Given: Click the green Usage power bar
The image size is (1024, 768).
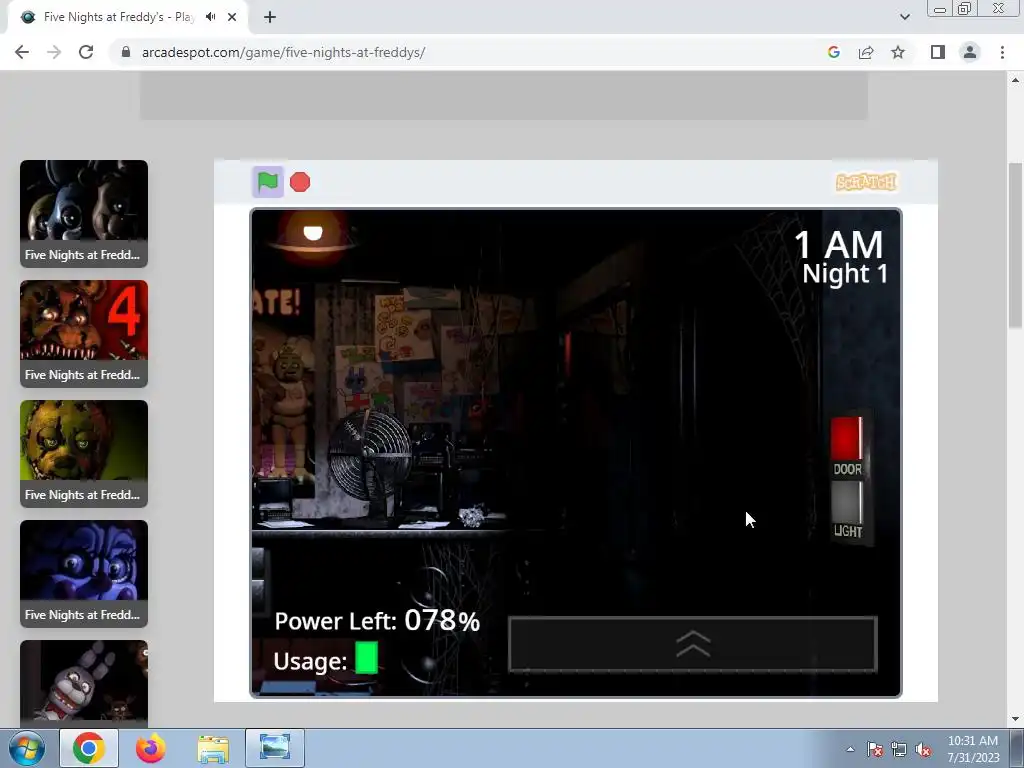Looking at the screenshot, I should 366,658.
